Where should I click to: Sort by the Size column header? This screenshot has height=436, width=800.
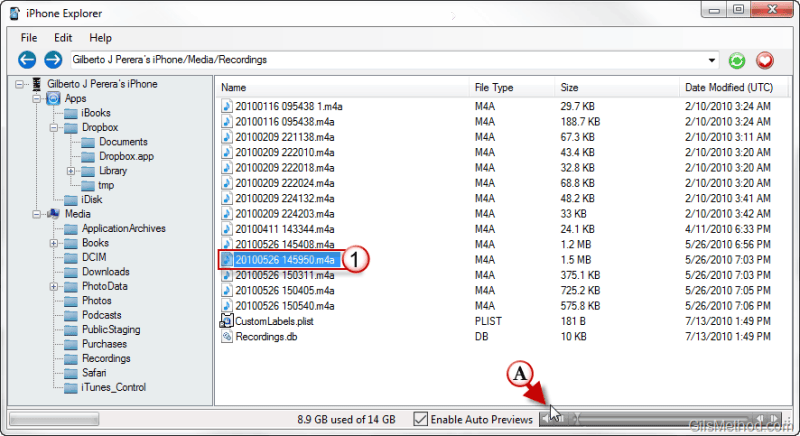616,88
